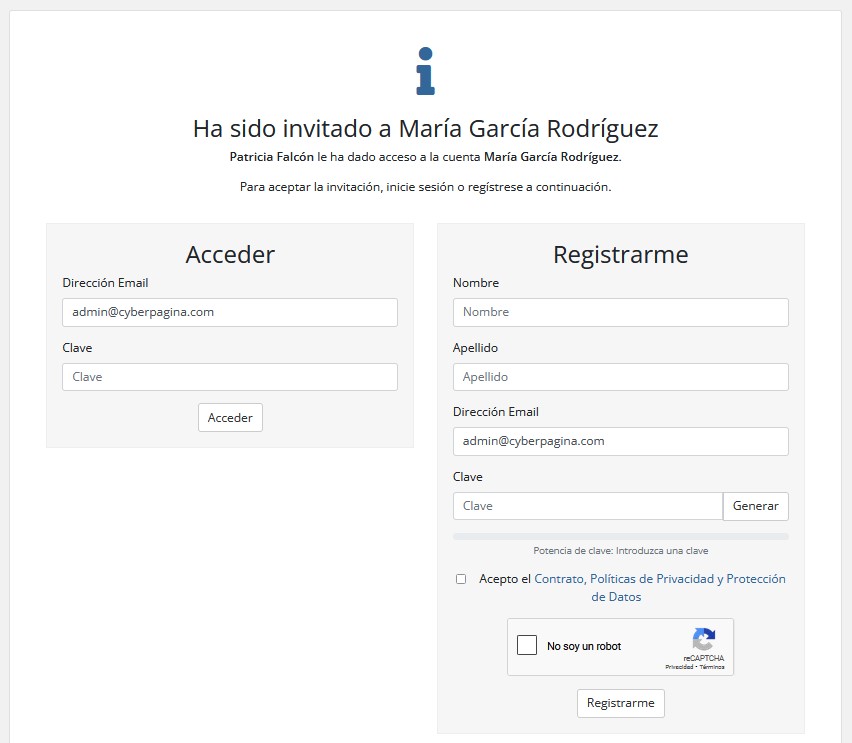The image size is (852, 743).
Task: Generate a password with the Generar button
Action: coord(755,506)
